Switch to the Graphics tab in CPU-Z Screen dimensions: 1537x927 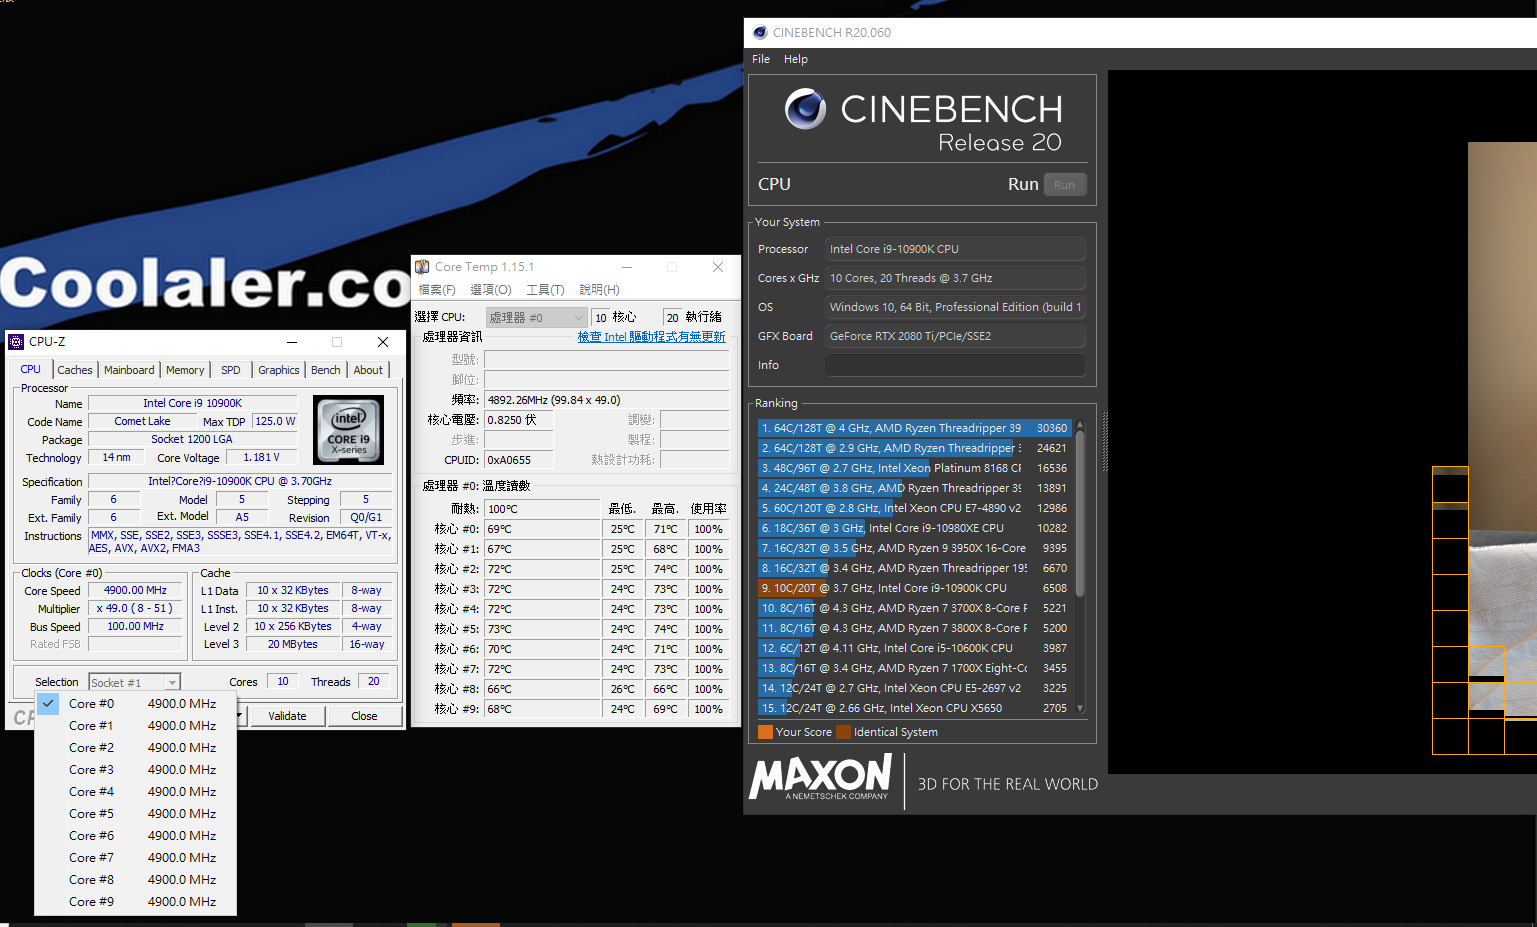279,370
